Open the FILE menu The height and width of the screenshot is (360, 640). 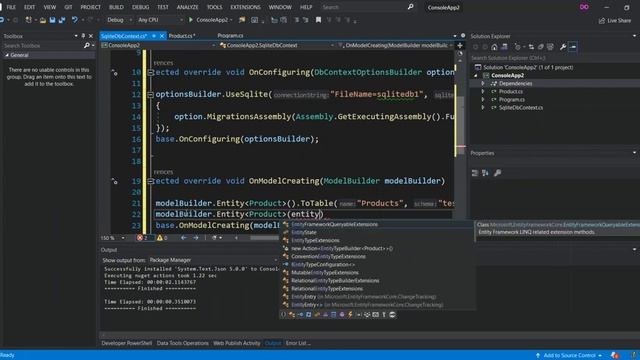[11, 7]
